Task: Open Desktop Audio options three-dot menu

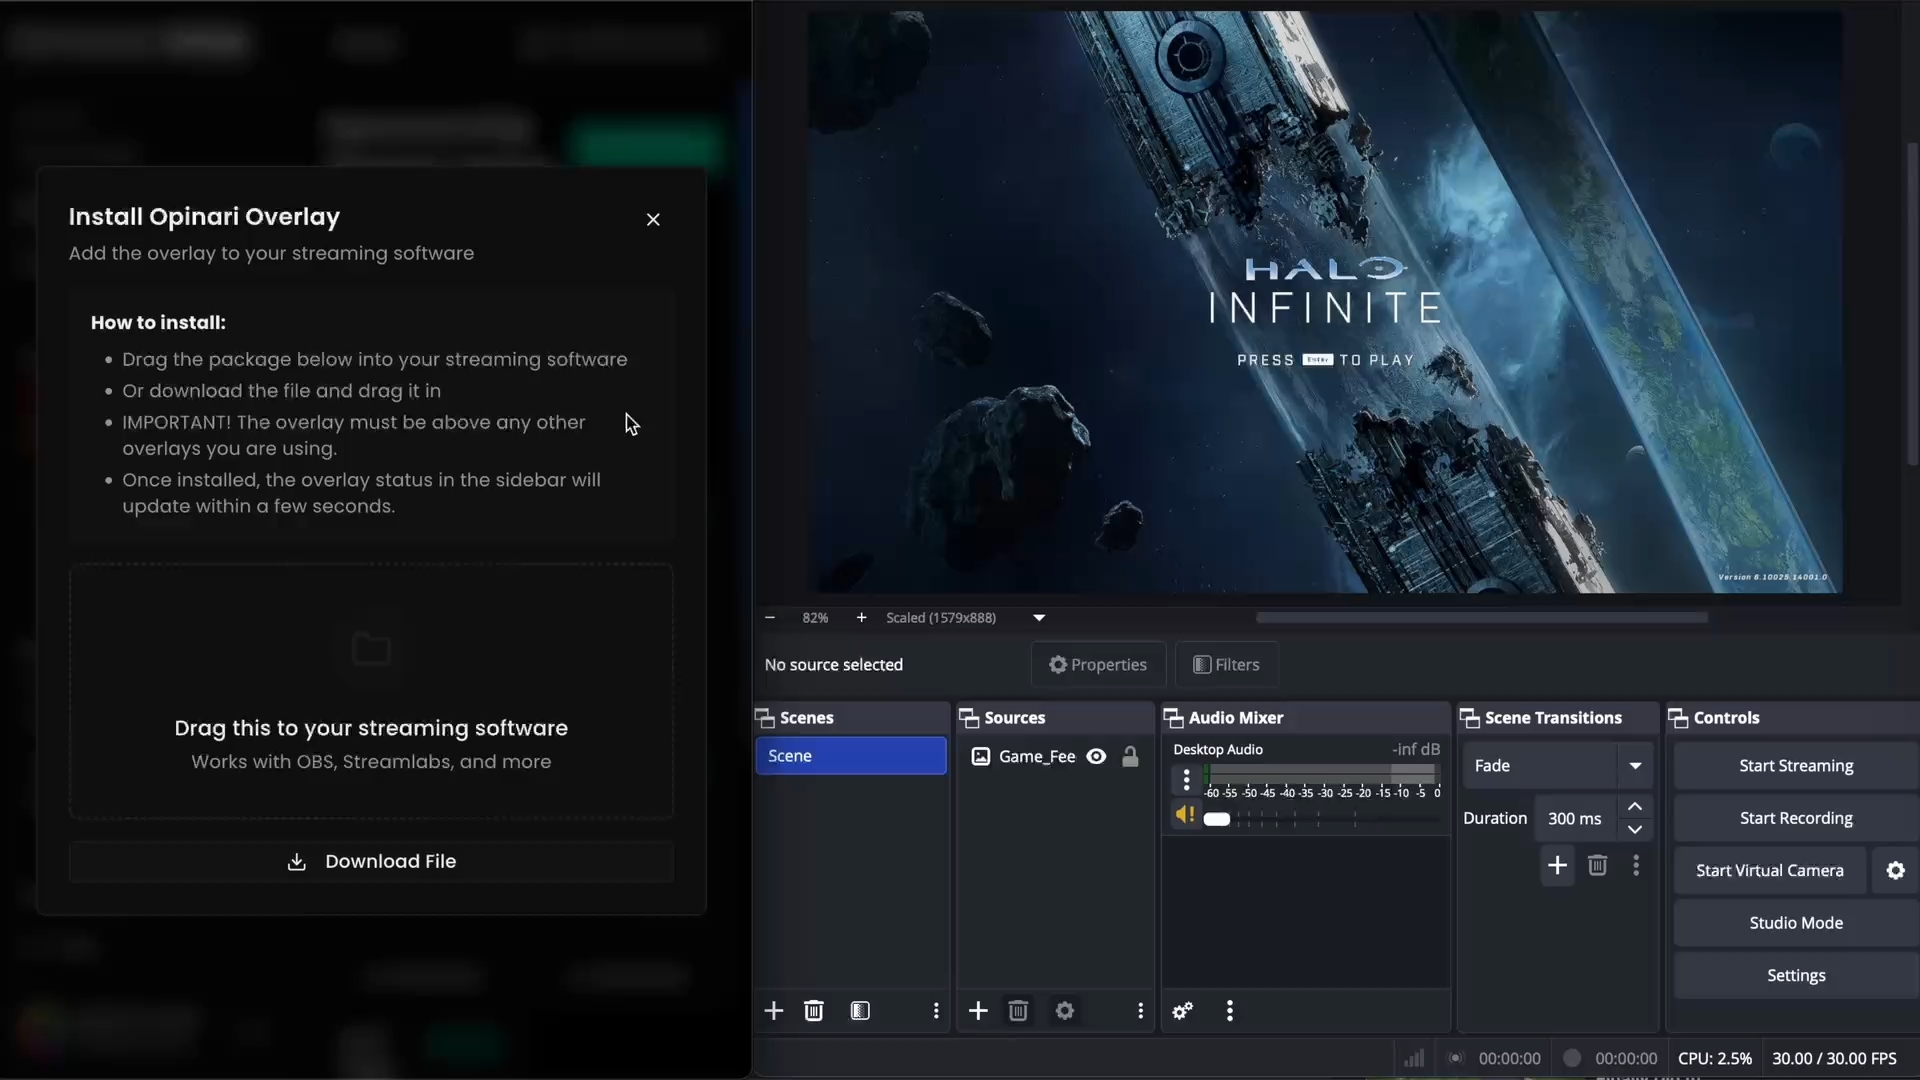Action: [x=1186, y=779]
